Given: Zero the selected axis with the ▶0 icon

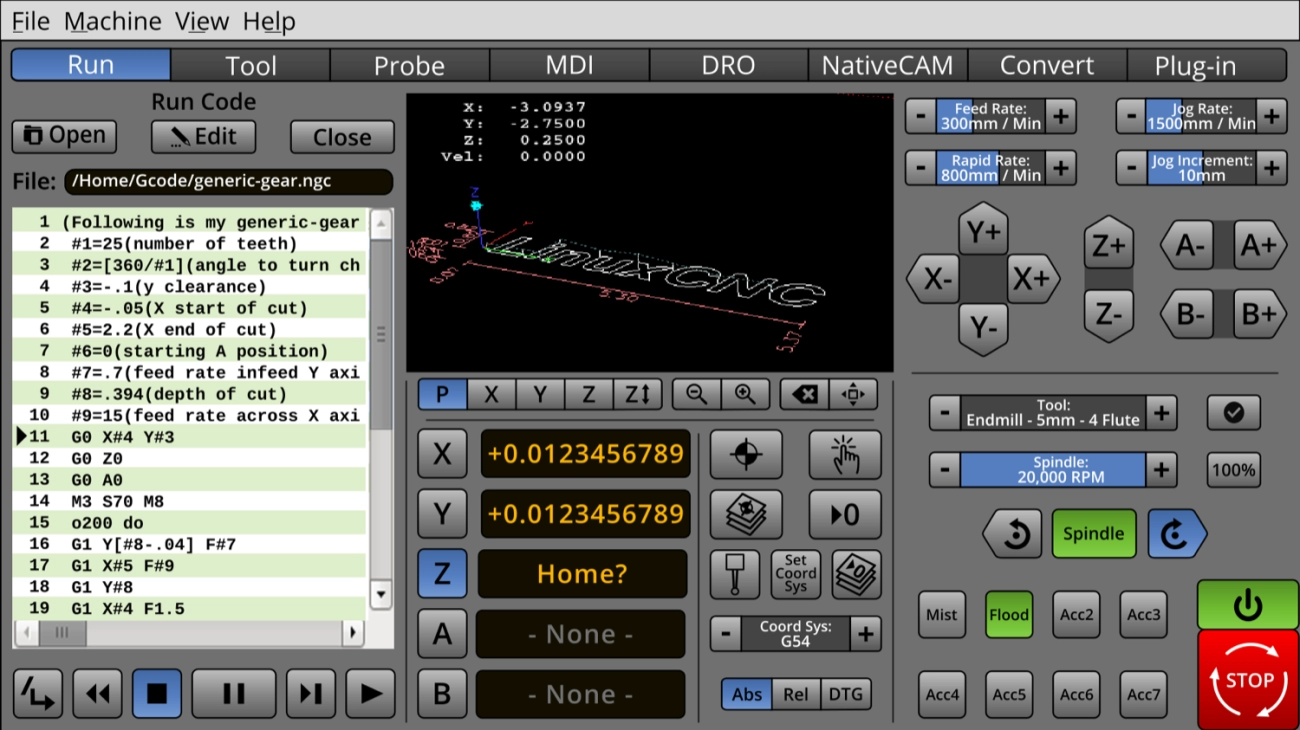Looking at the screenshot, I should 845,514.
